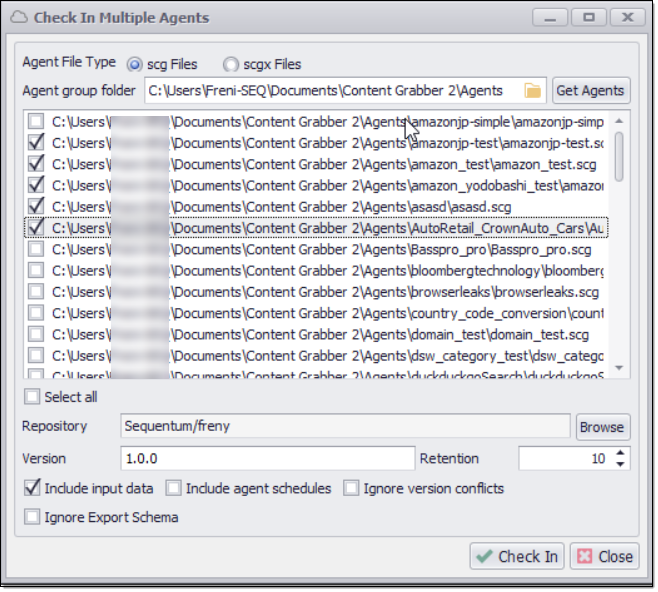Increase Retention value with up arrow
658x592 pixels.
coord(621,453)
